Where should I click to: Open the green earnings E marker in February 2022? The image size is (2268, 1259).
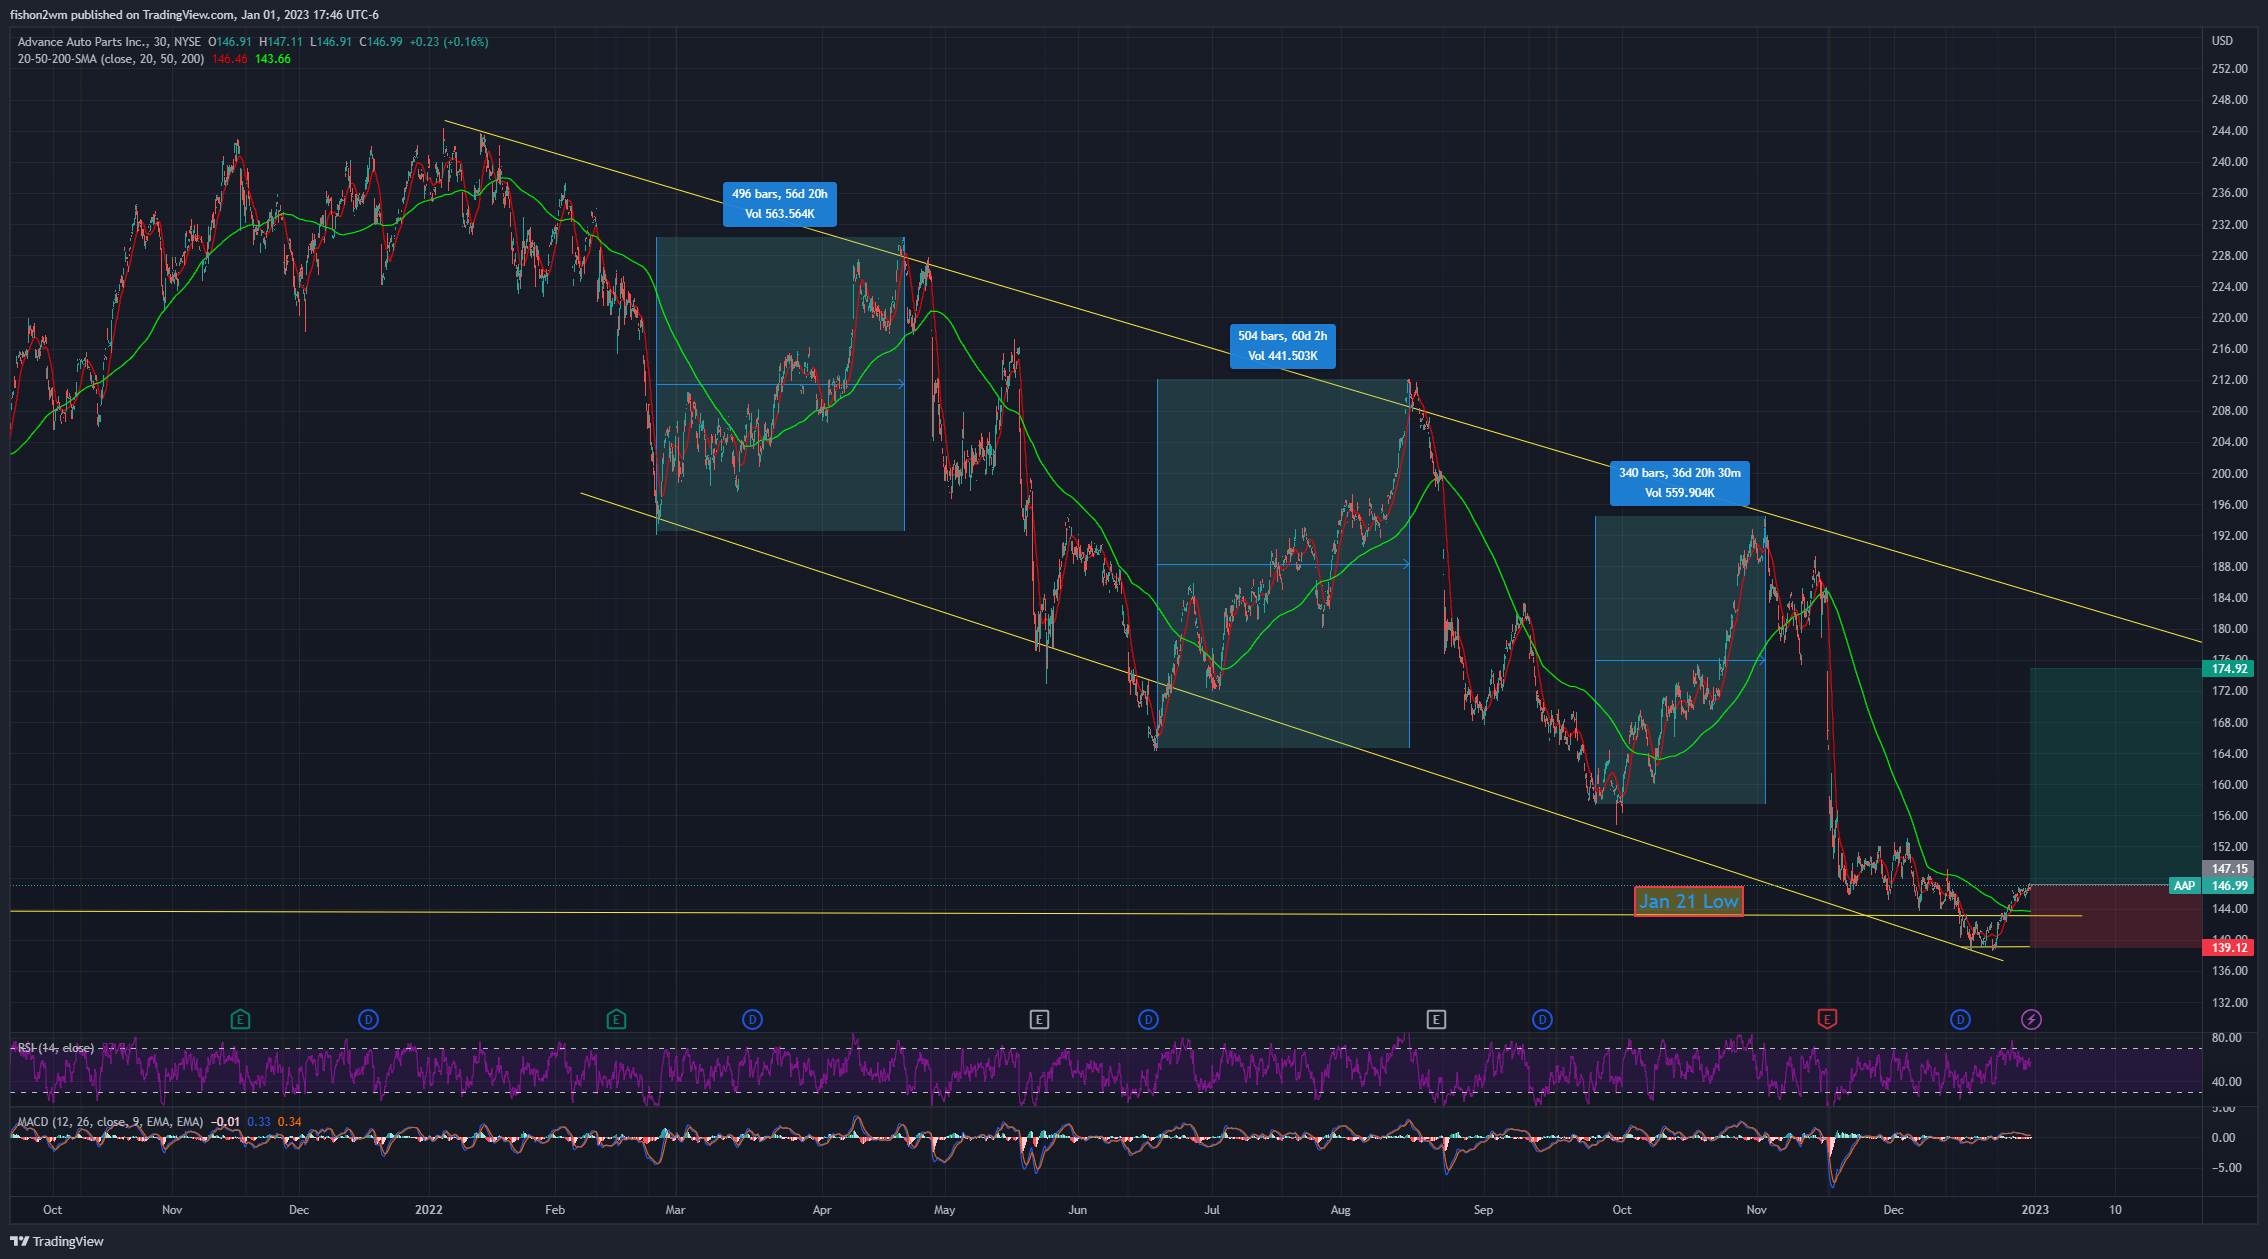pyautogui.click(x=616, y=1019)
